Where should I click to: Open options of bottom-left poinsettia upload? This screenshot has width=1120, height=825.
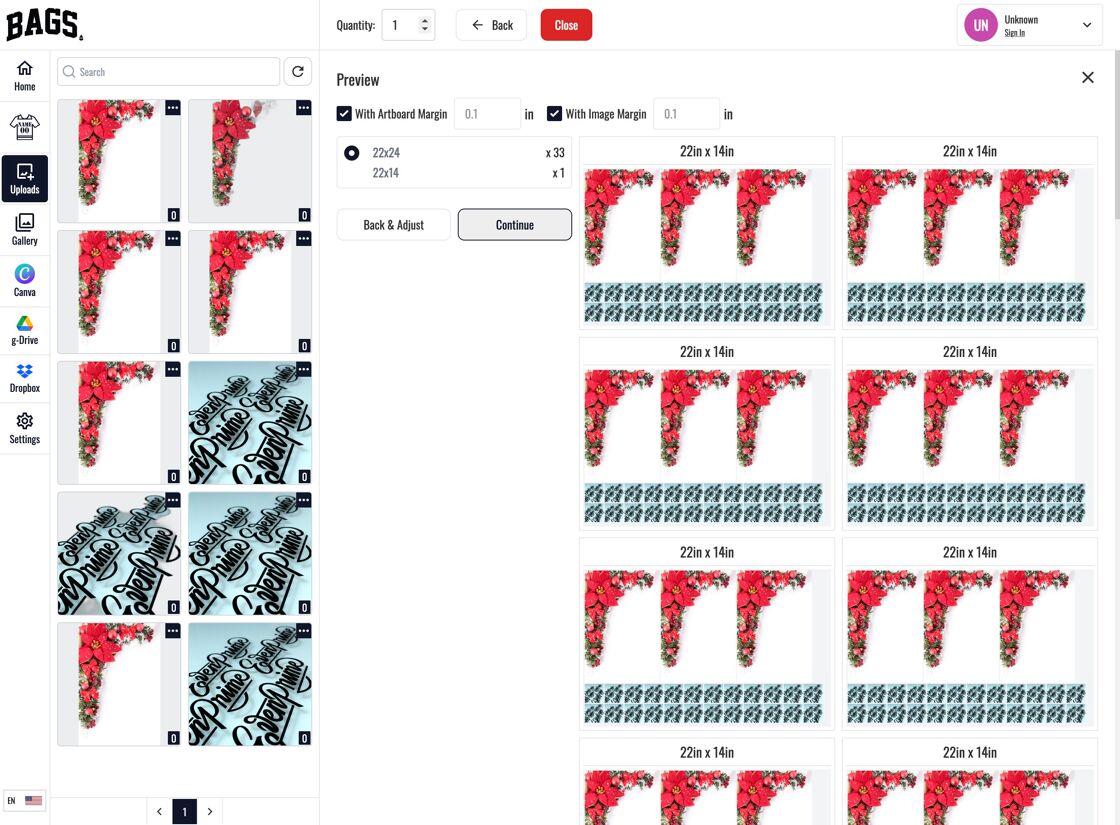point(173,631)
